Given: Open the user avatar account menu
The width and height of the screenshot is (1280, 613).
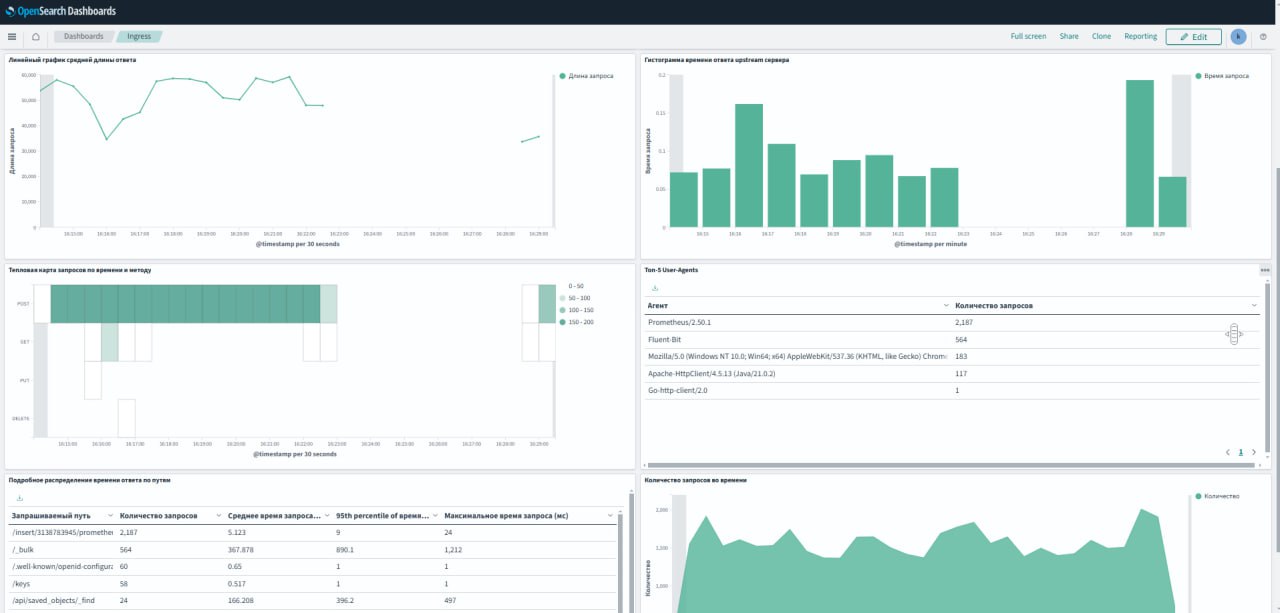Looking at the screenshot, I should tap(1238, 36).
